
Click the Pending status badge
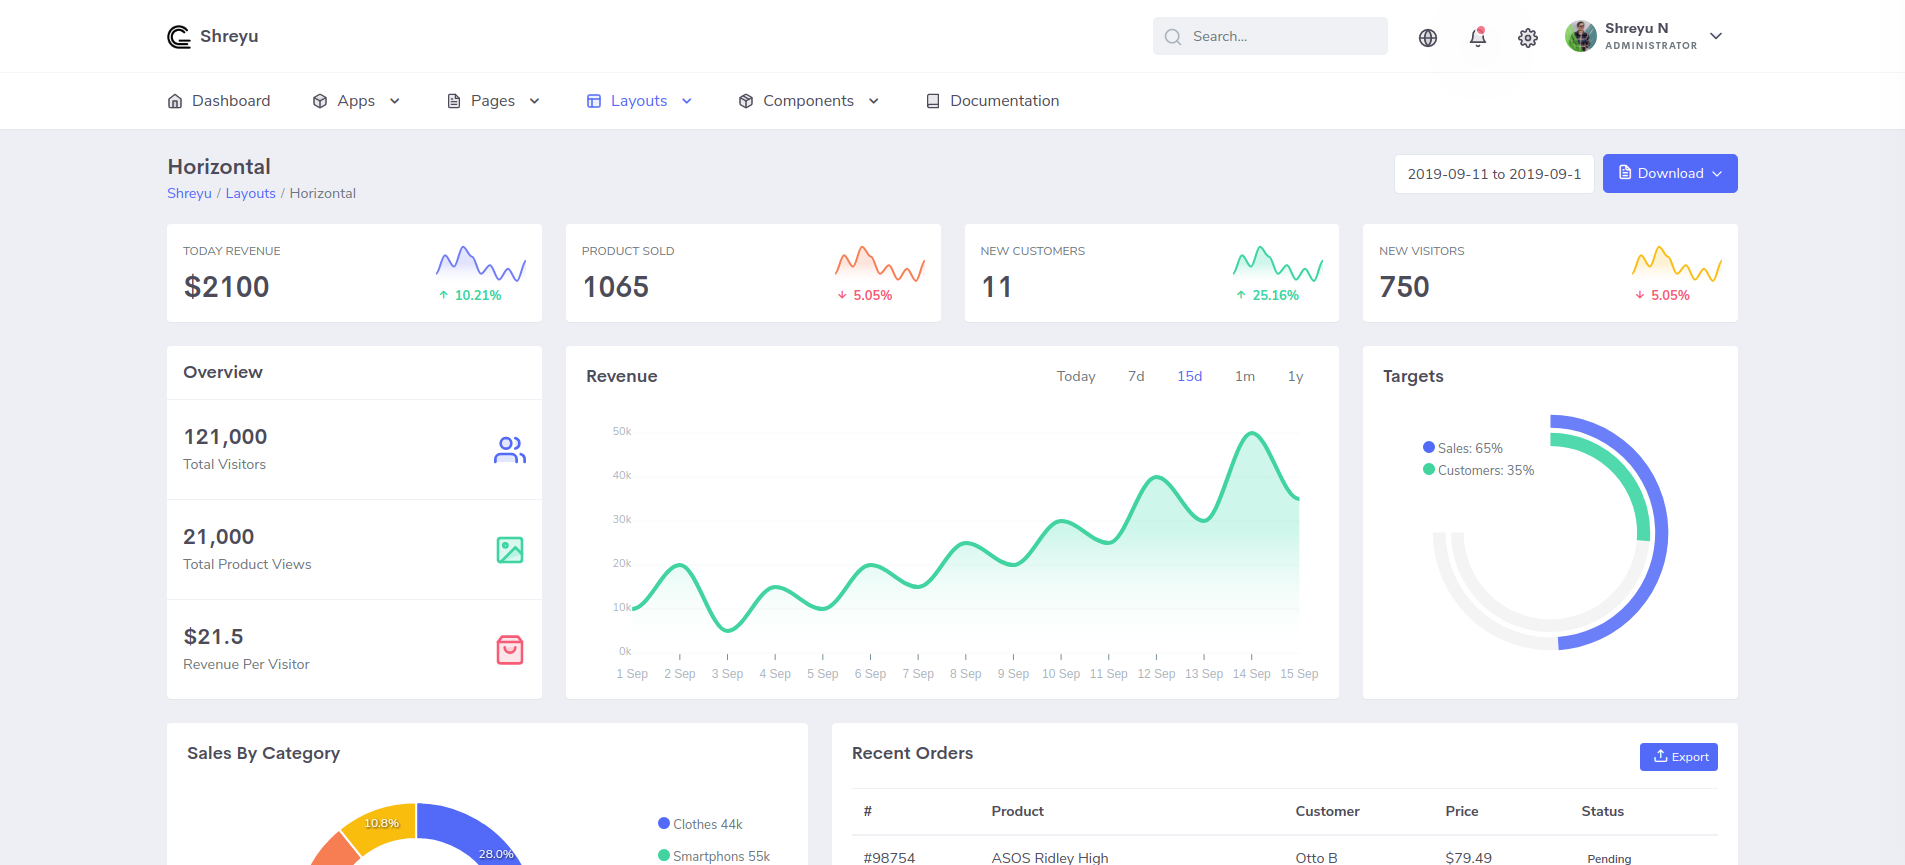click(1609, 858)
